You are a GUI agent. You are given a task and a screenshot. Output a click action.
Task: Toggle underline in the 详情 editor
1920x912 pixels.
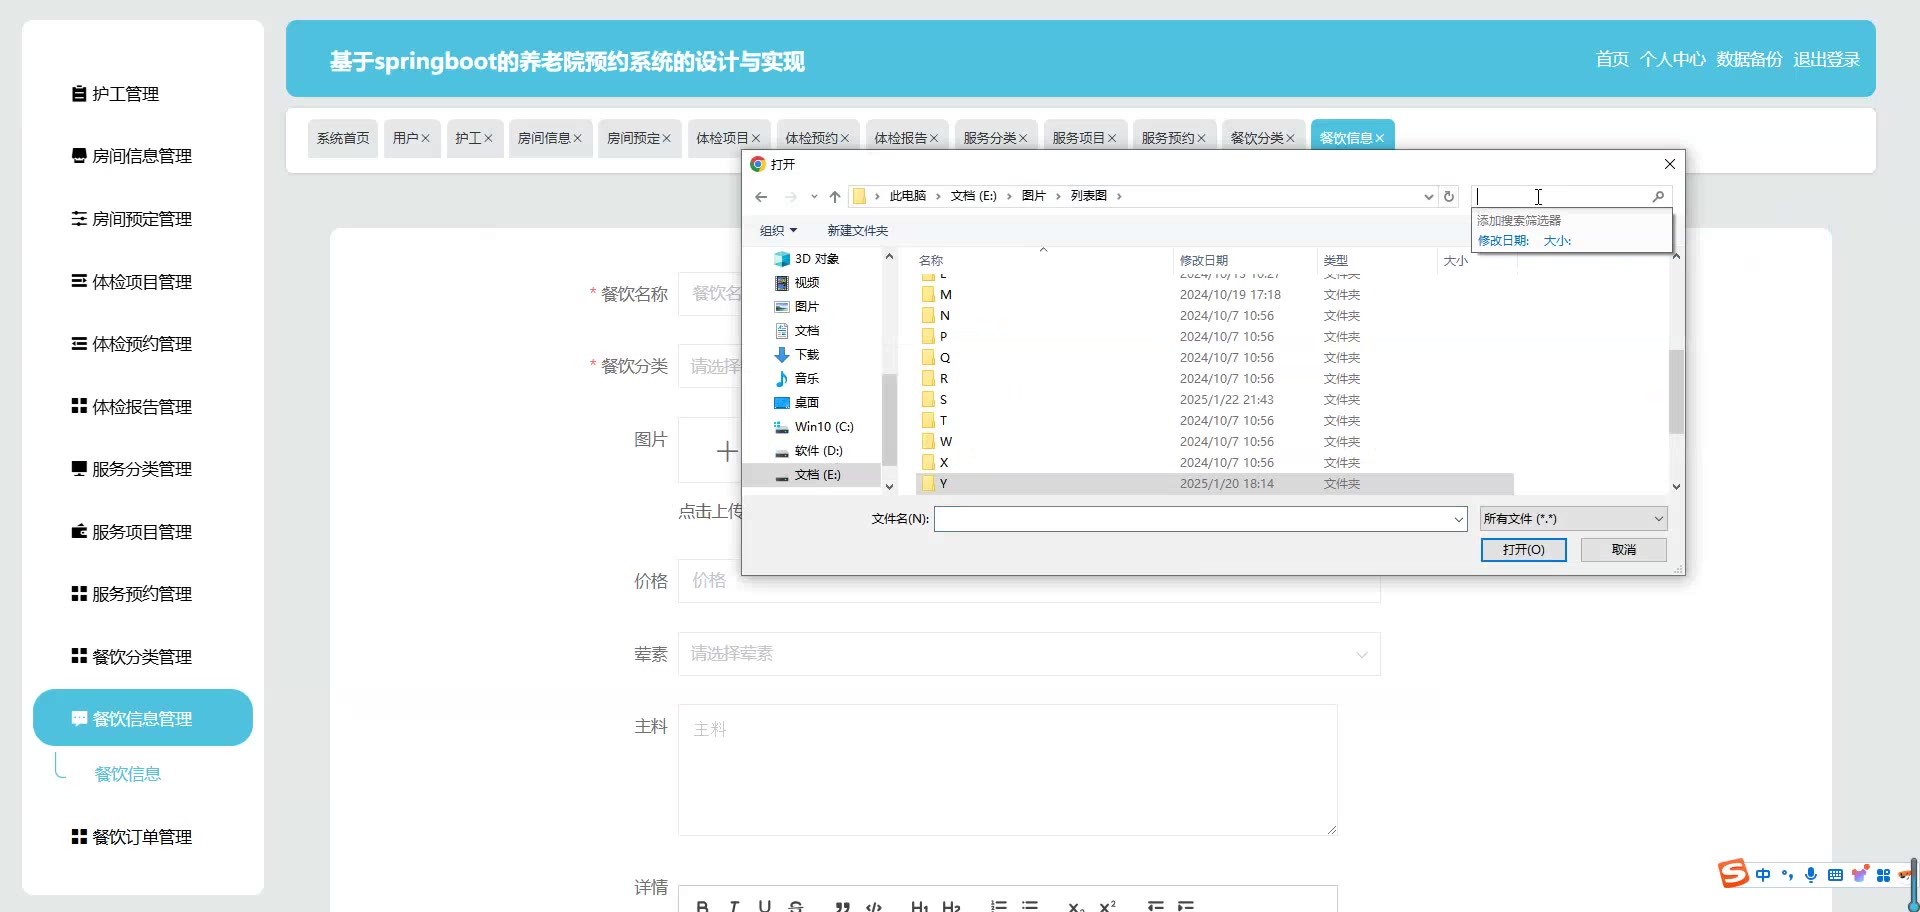pyautogui.click(x=764, y=906)
